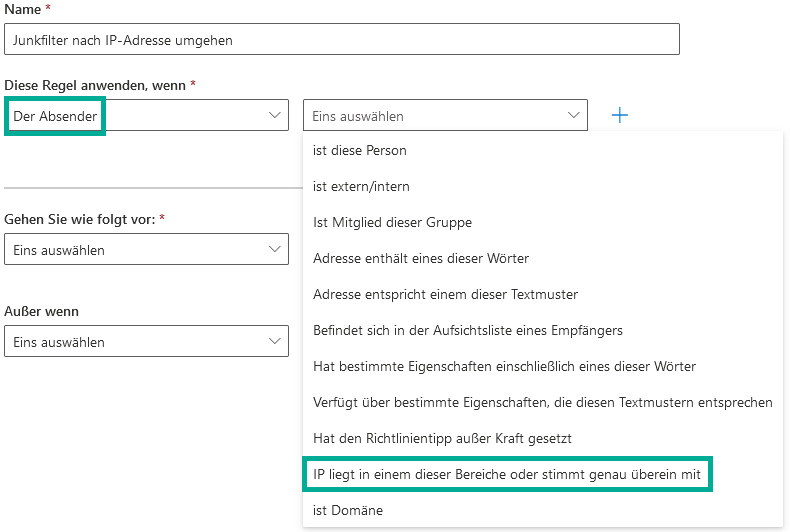The image size is (790, 532).
Task: Choose 'Adresse entspricht einem dieser Textmuster'
Action: click(445, 294)
